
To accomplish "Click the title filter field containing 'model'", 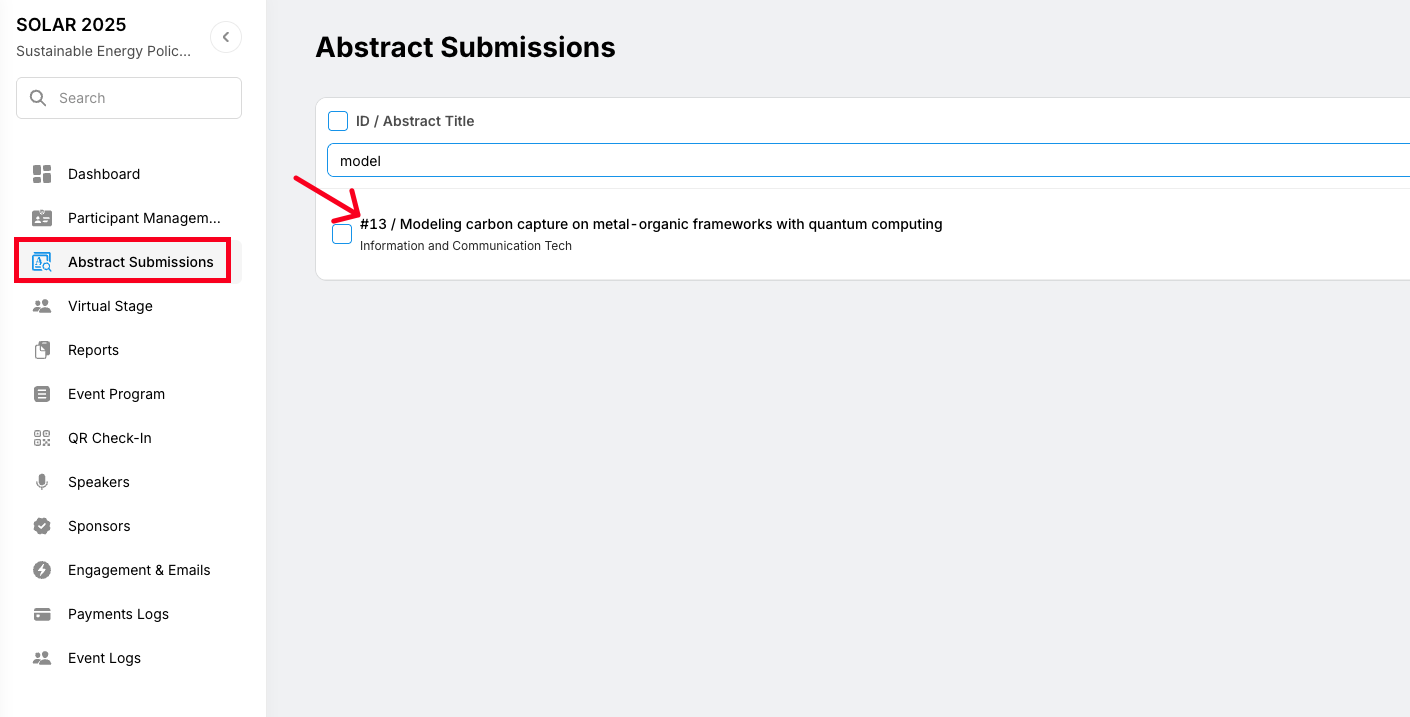I will pos(860,160).
